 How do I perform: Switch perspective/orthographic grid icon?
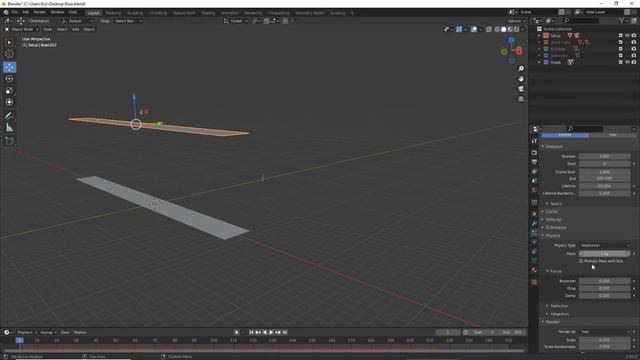(x=521, y=99)
